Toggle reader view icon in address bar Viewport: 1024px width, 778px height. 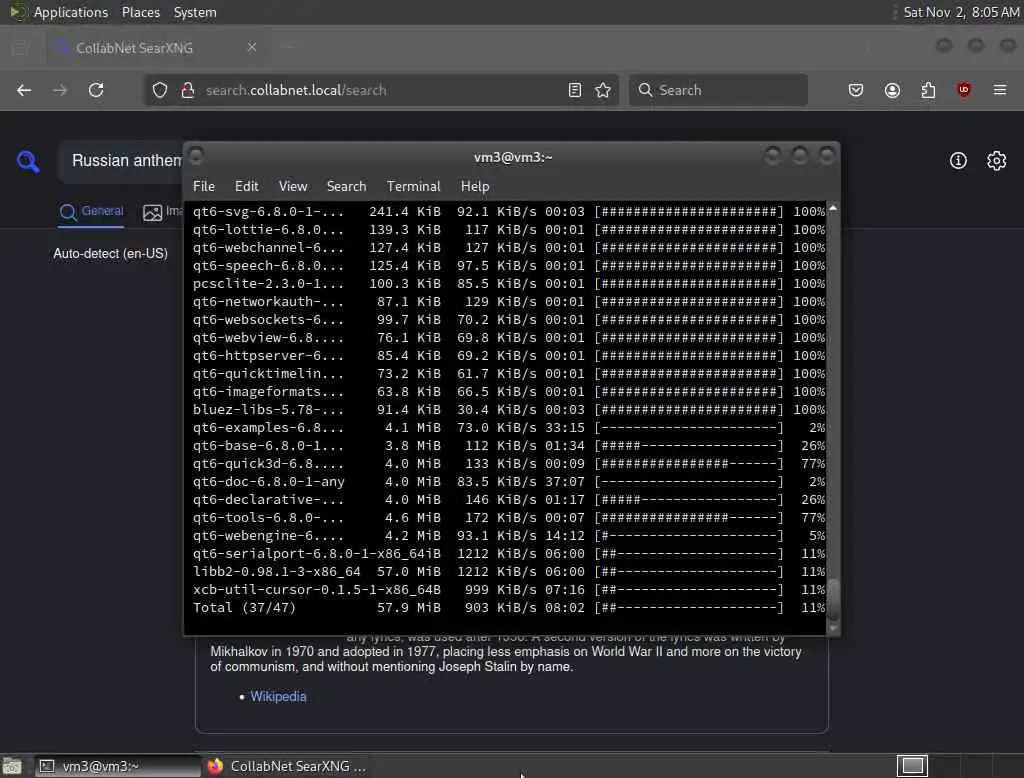(x=575, y=90)
